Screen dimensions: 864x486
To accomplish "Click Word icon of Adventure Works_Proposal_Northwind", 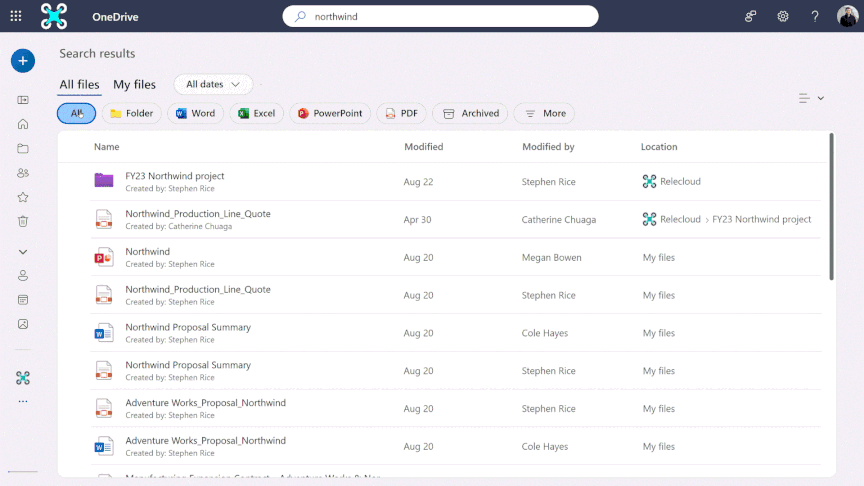I will click(x=104, y=446).
